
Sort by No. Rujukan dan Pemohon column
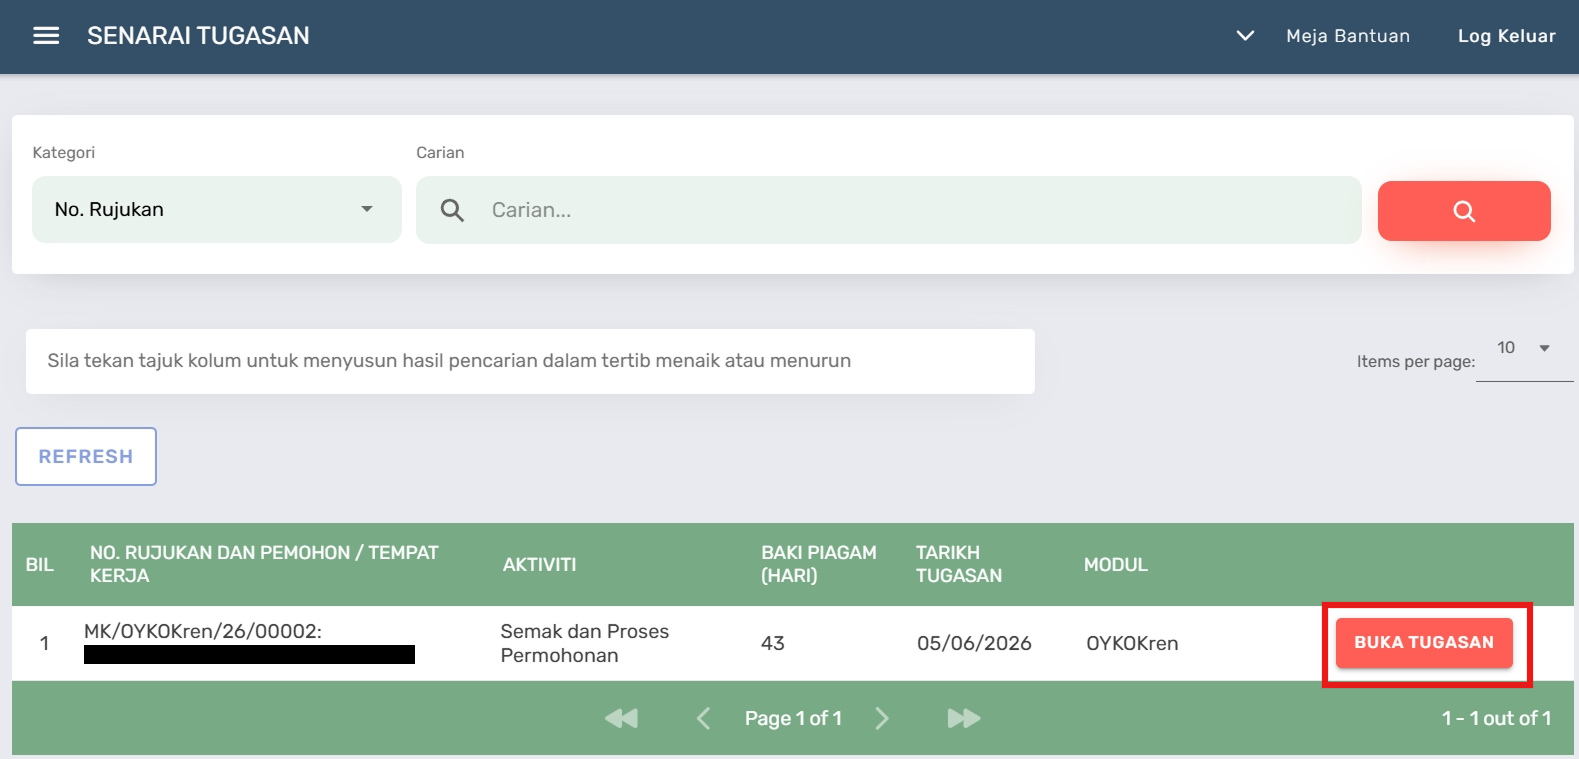pos(264,564)
